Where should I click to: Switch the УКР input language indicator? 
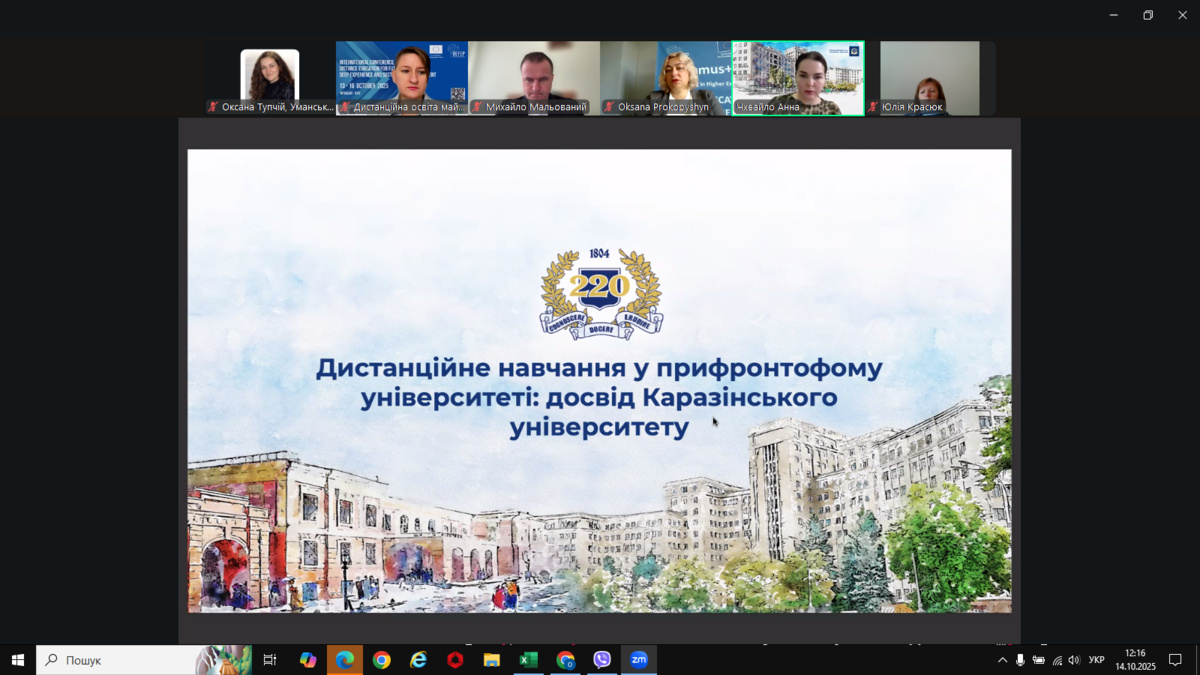pos(1096,660)
